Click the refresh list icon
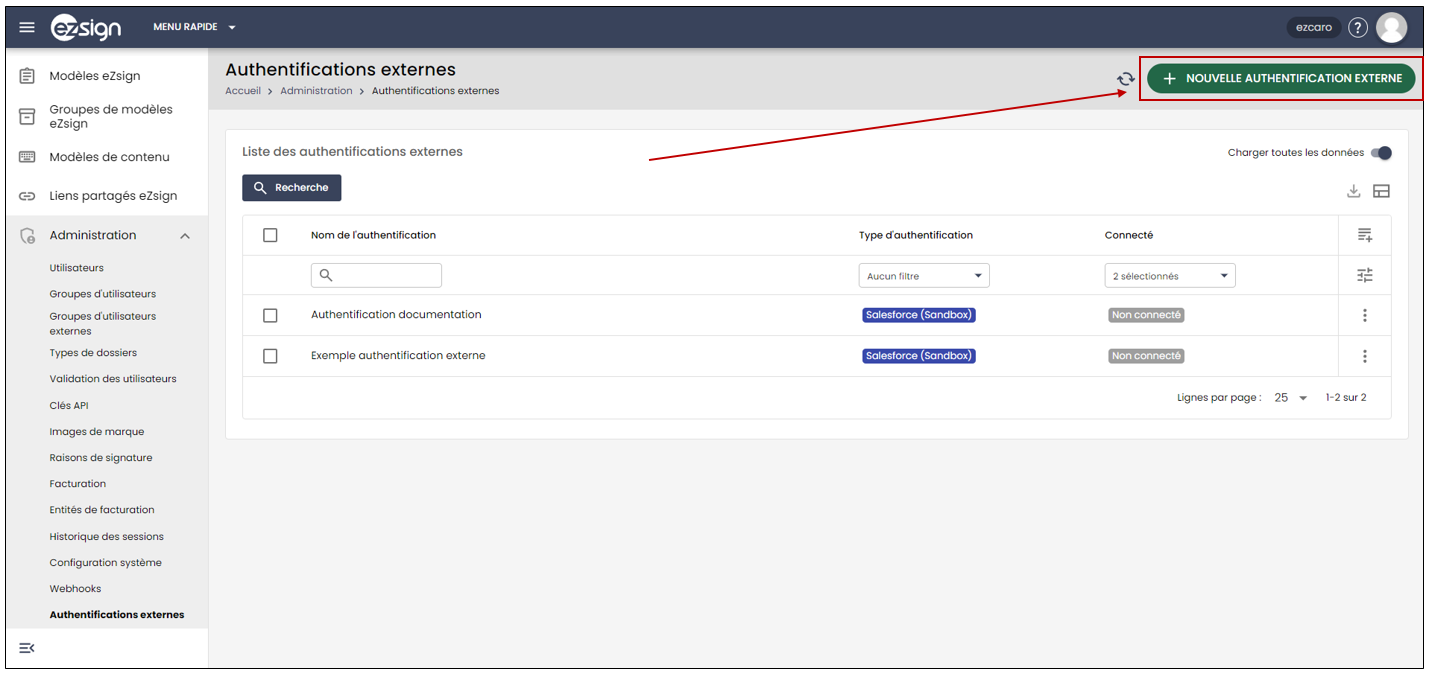Viewport: 1429px width, 673px height. click(x=1126, y=79)
